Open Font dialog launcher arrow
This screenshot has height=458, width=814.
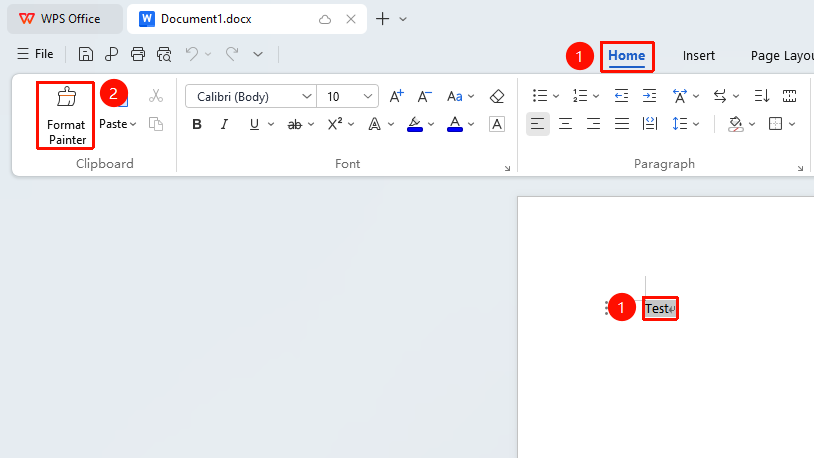[x=507, y=168]
